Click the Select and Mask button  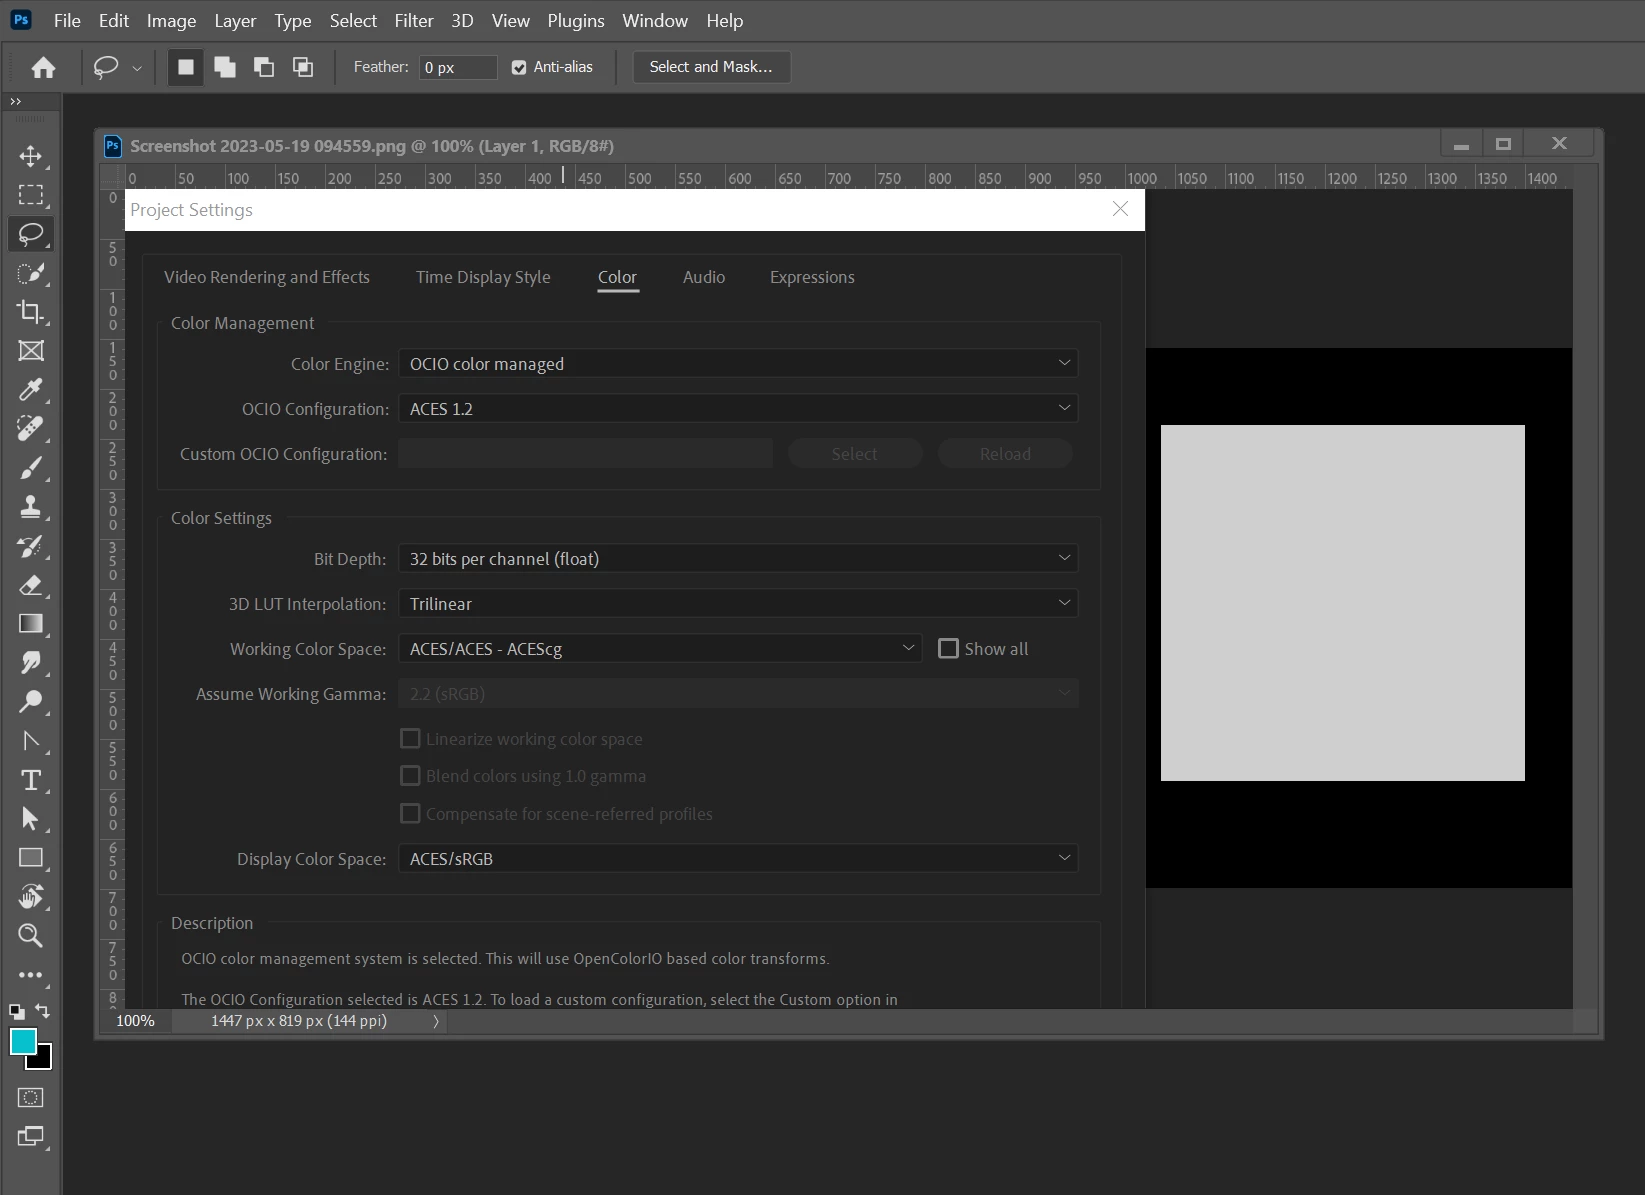pyautogui.click(x=711, y=67)
